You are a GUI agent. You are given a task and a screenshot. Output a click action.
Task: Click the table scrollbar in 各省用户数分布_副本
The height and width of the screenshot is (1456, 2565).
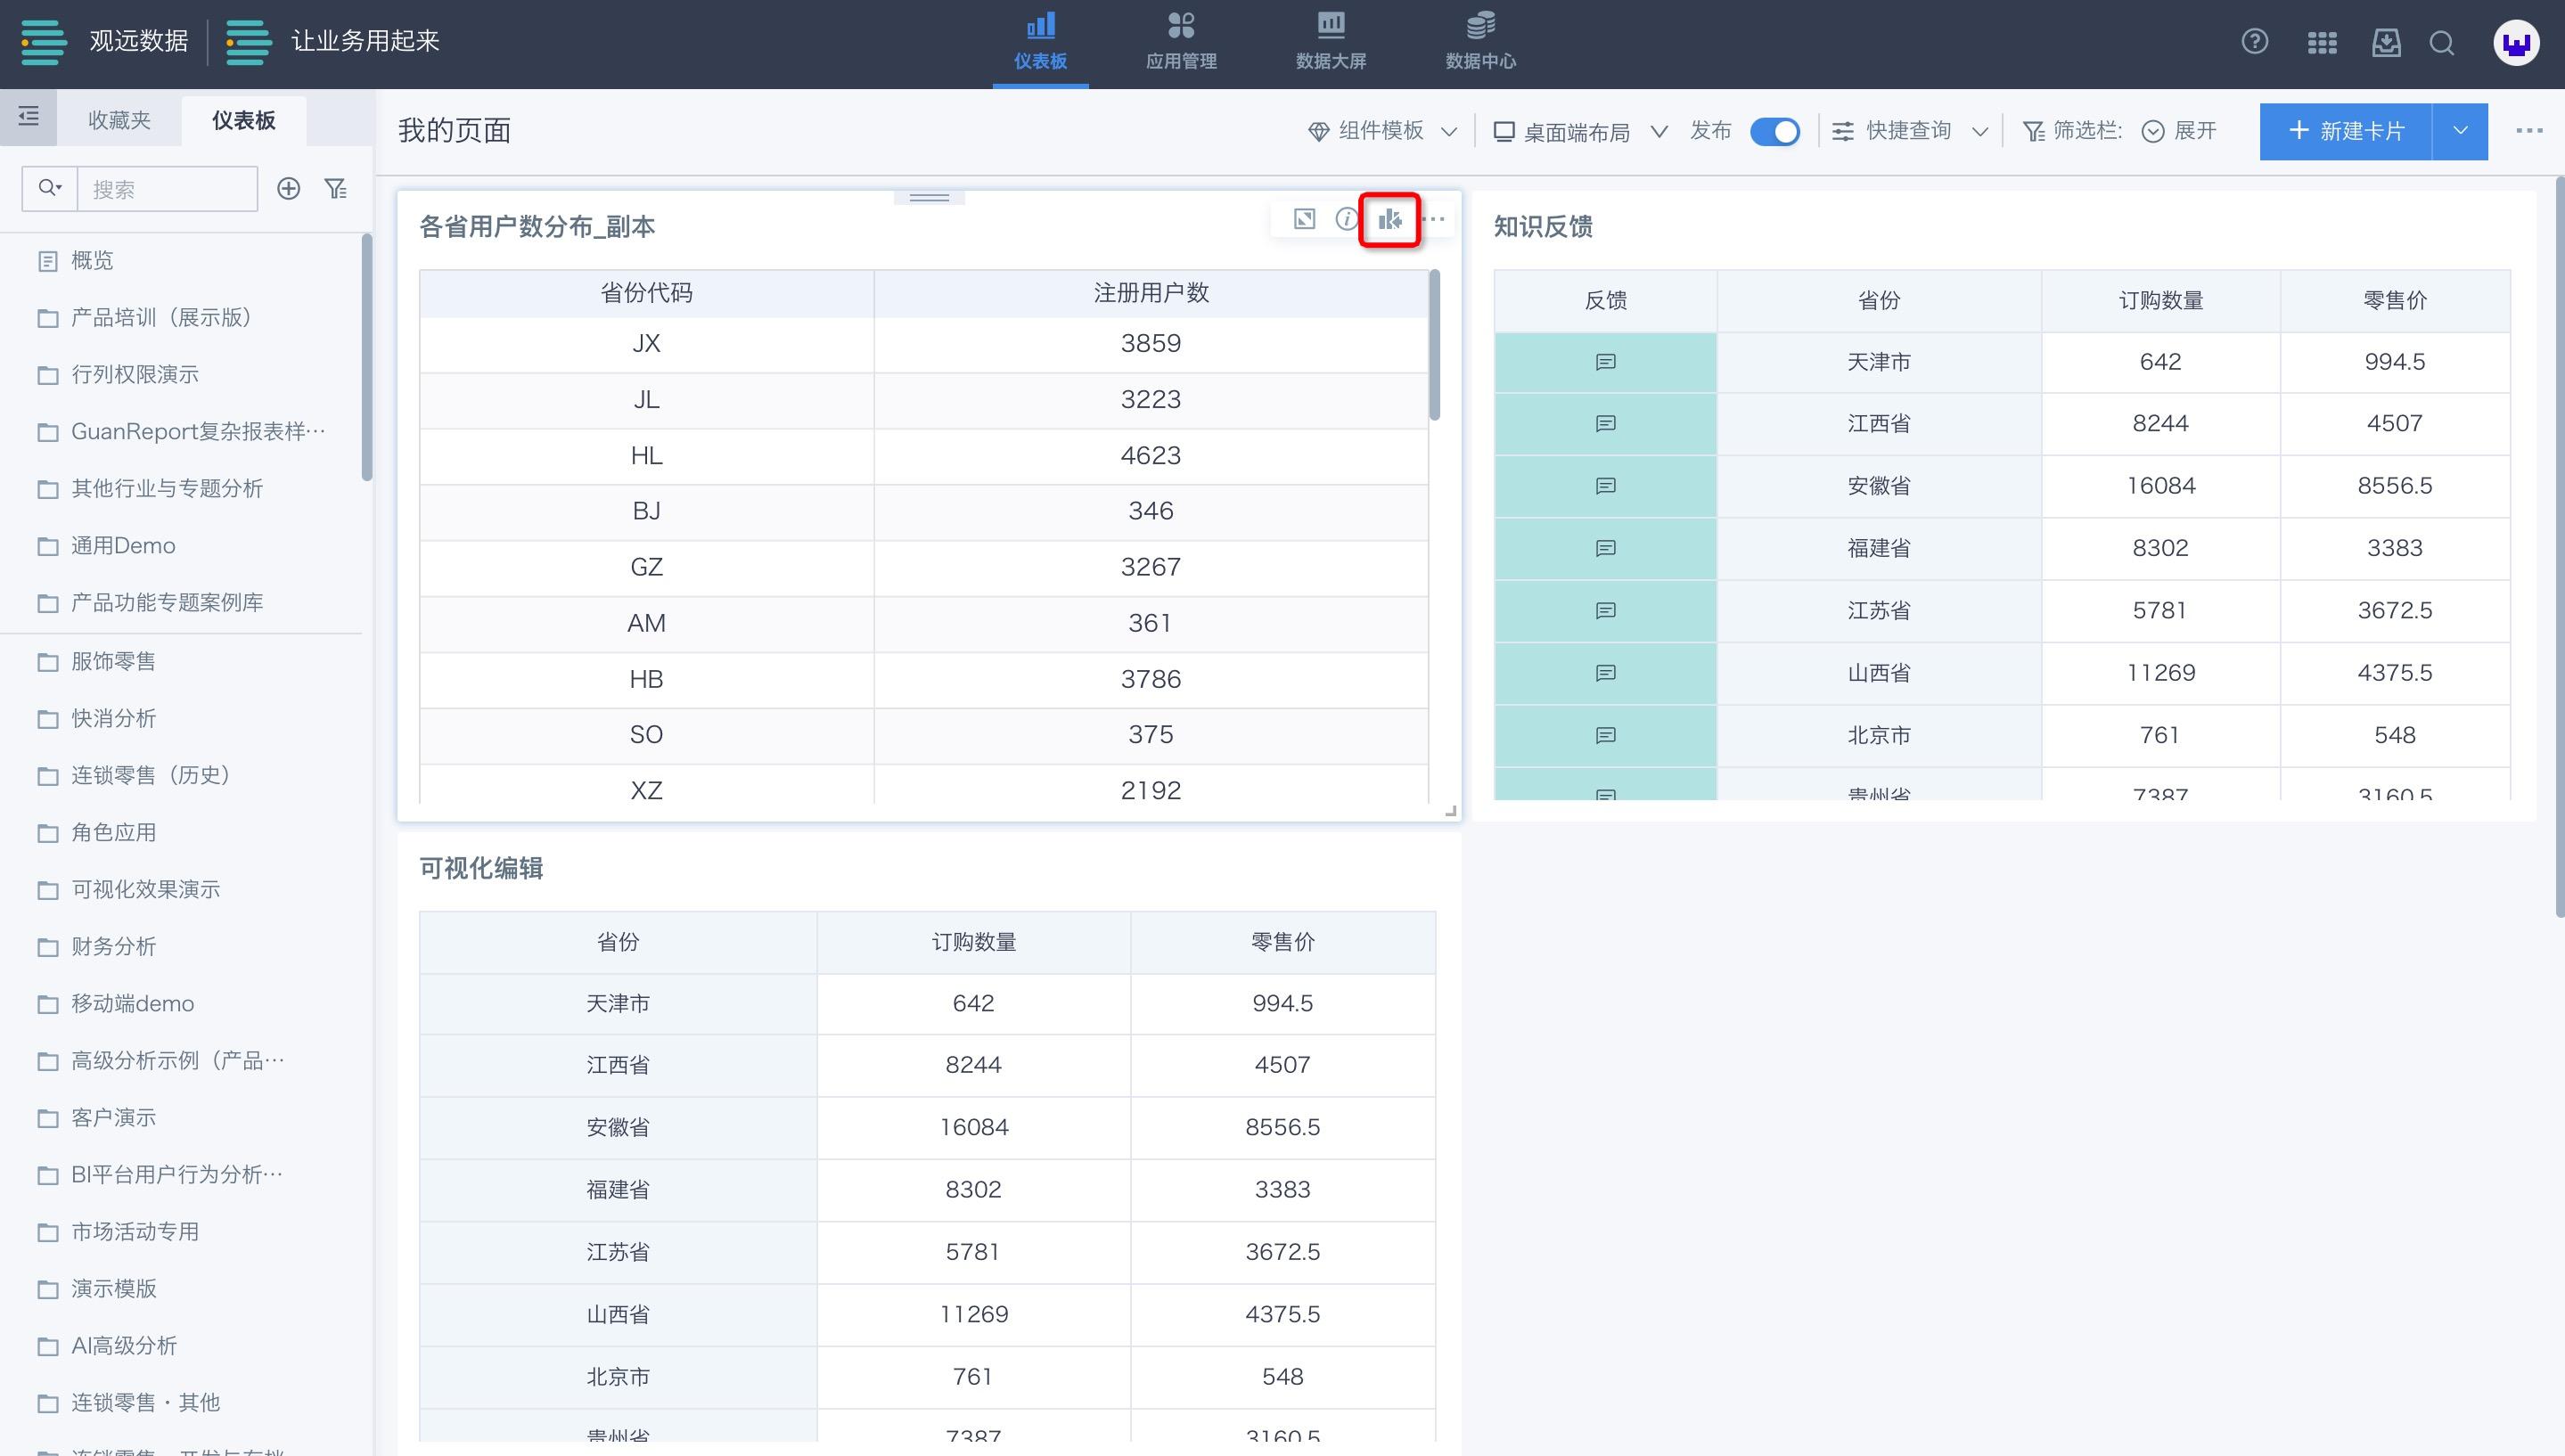pyautogui.click(x=1434, y=345)
